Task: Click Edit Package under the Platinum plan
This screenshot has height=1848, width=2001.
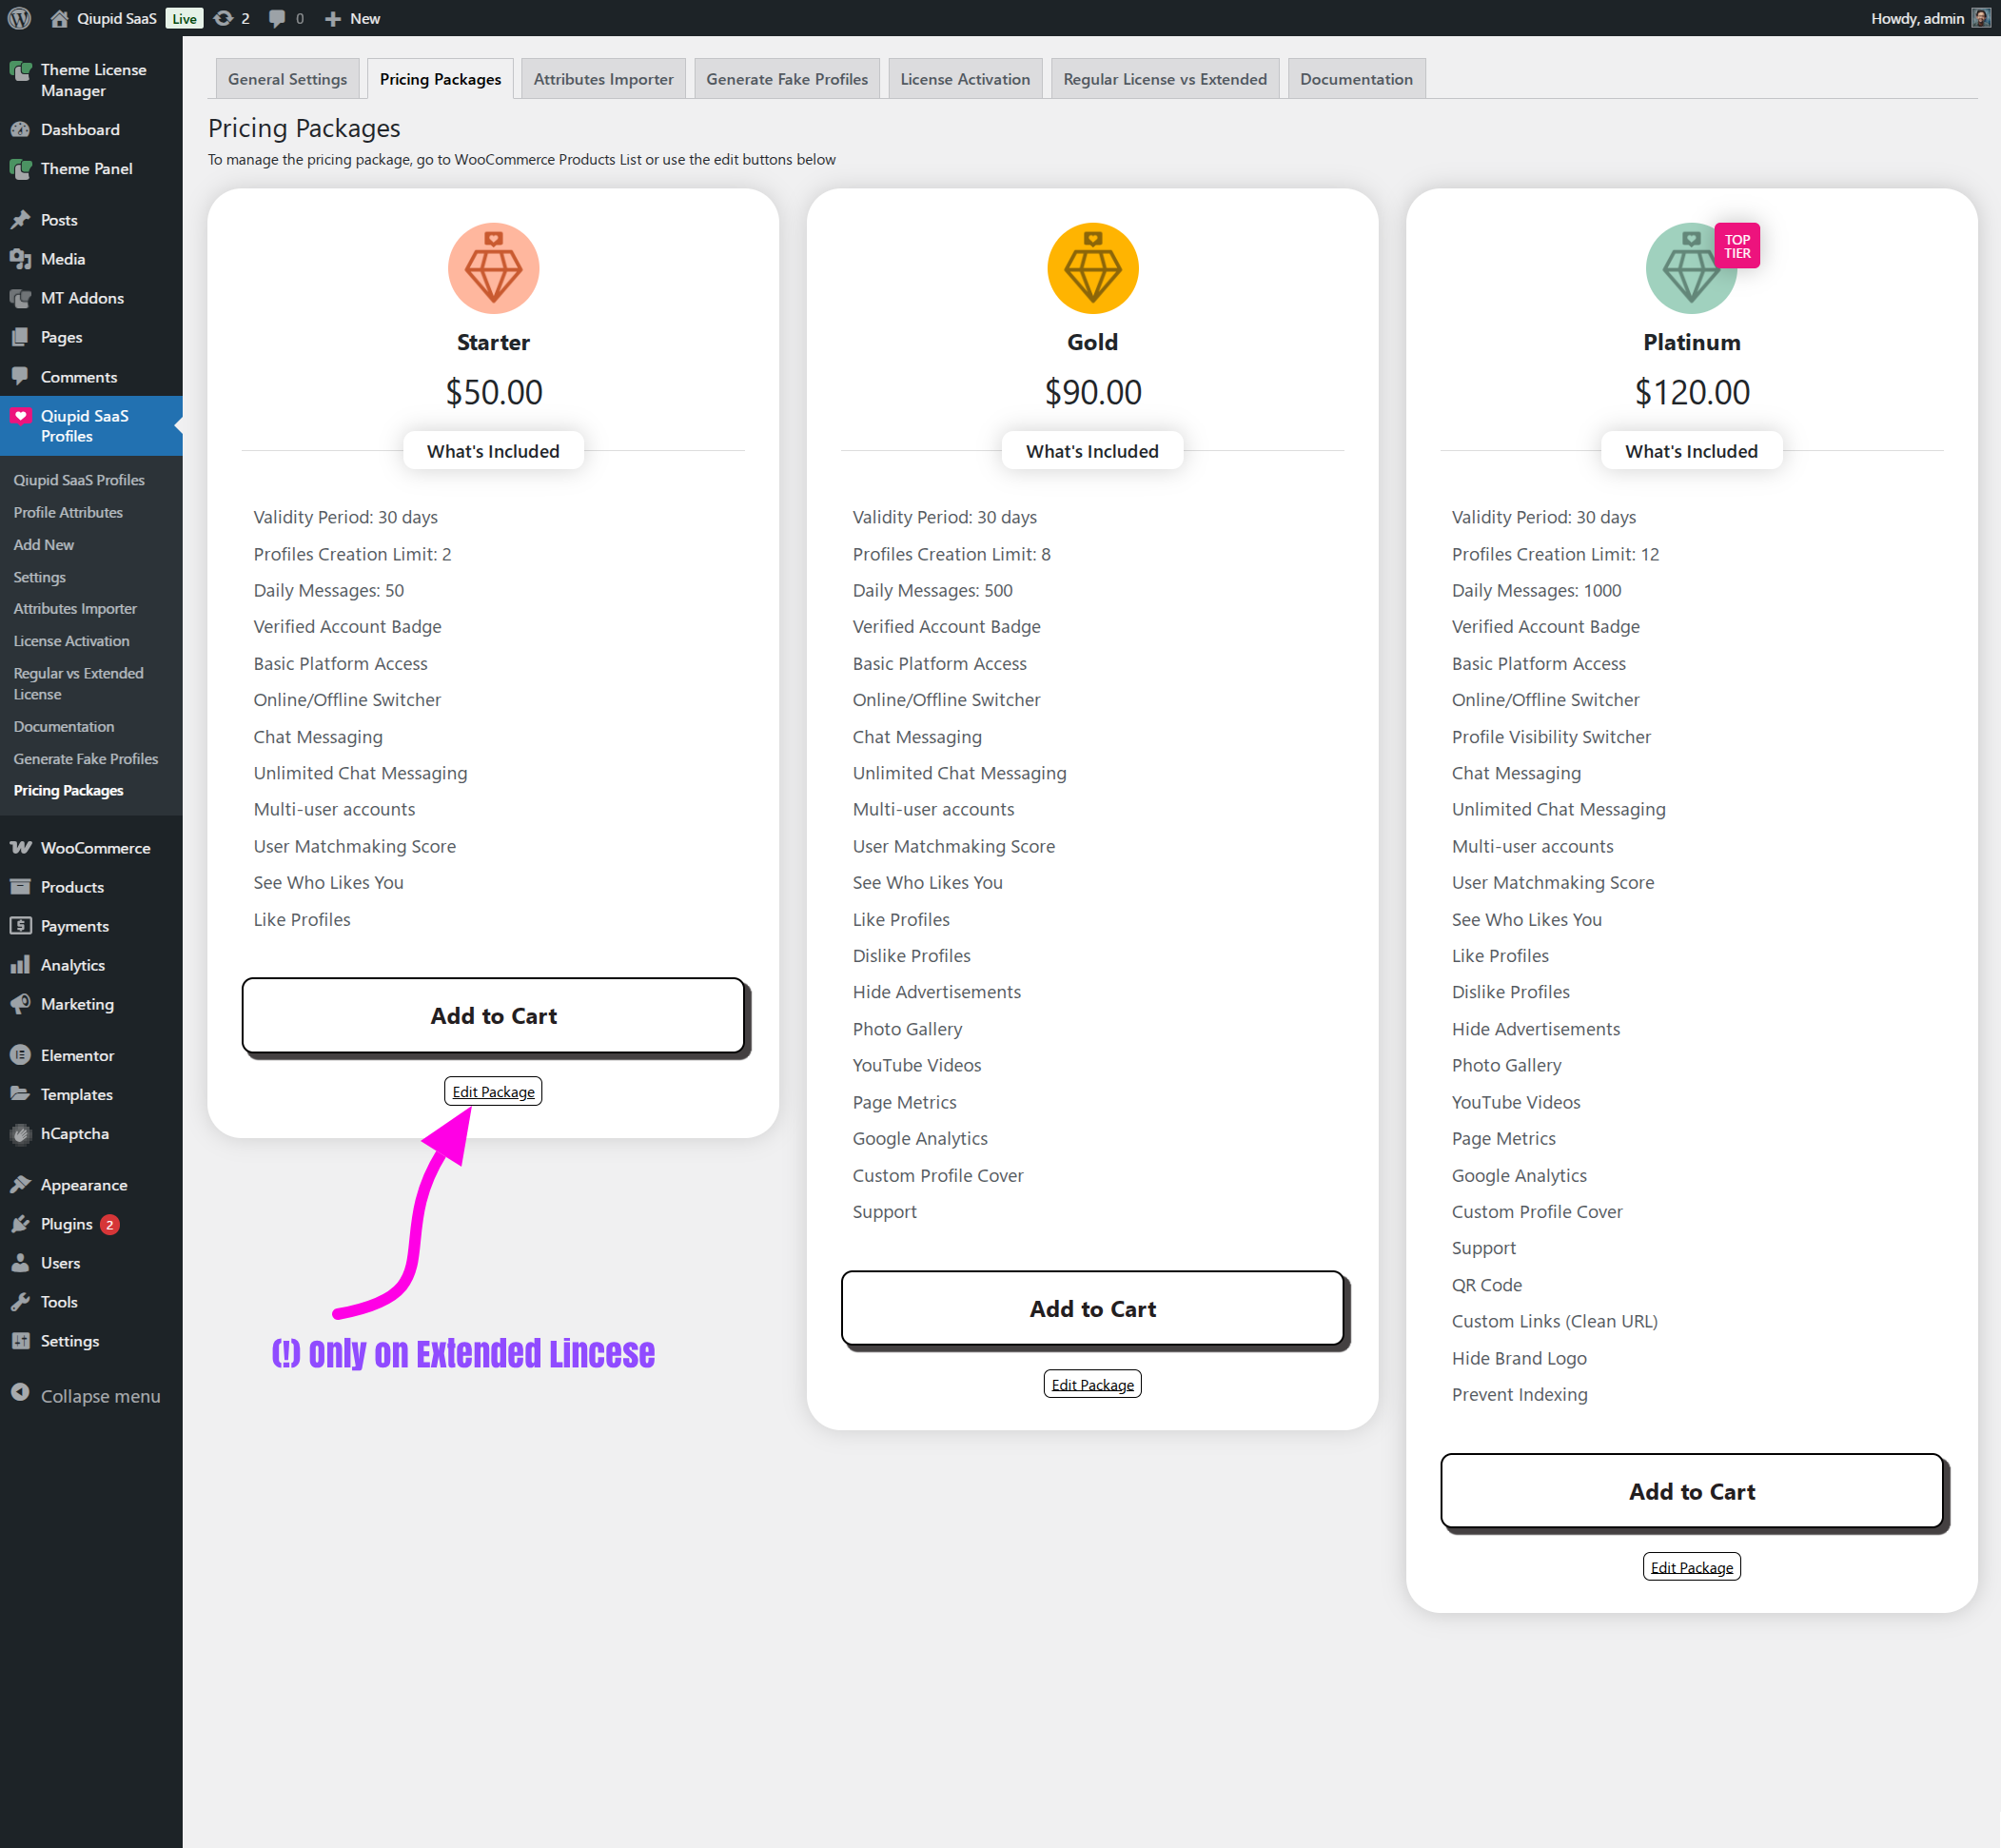Action: [x=1690, y=1567]
